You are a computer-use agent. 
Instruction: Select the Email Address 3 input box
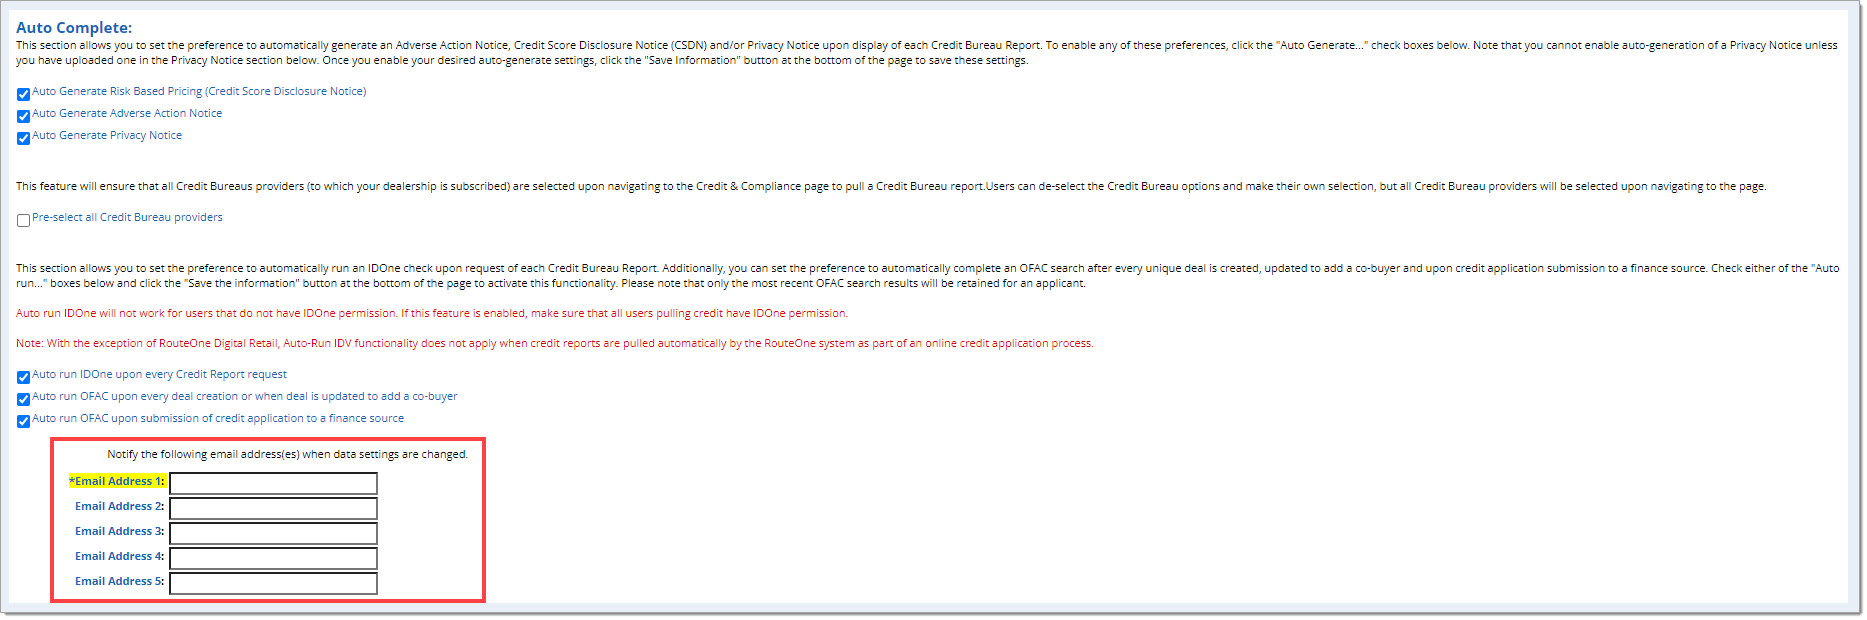click(x=273, y=533)
